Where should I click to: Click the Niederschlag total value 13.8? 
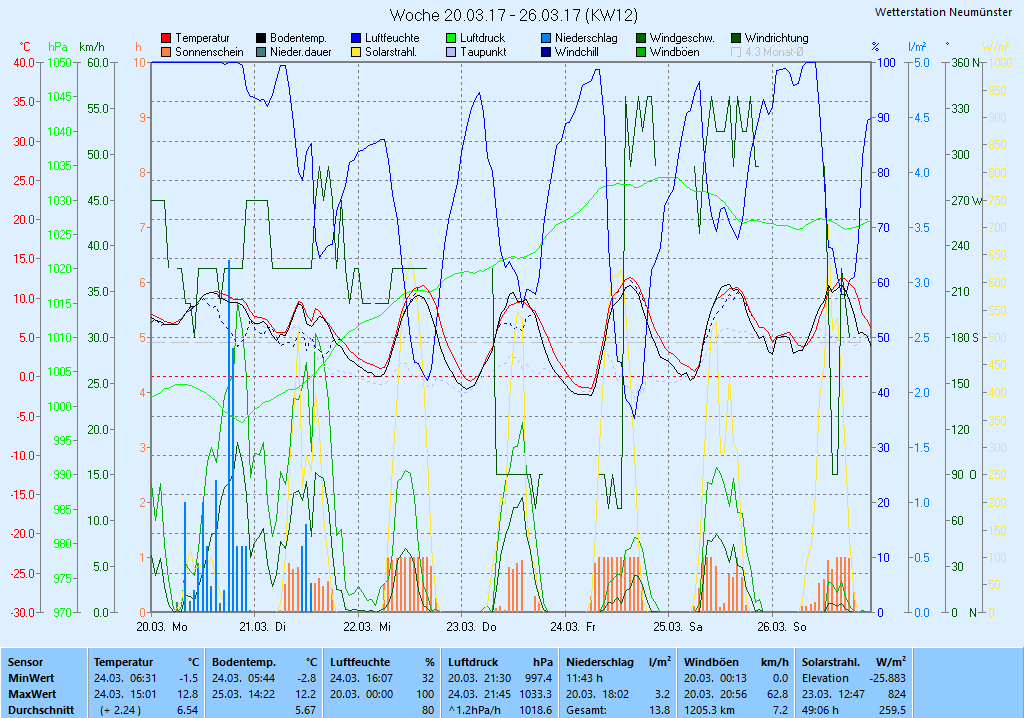(660, 710)
